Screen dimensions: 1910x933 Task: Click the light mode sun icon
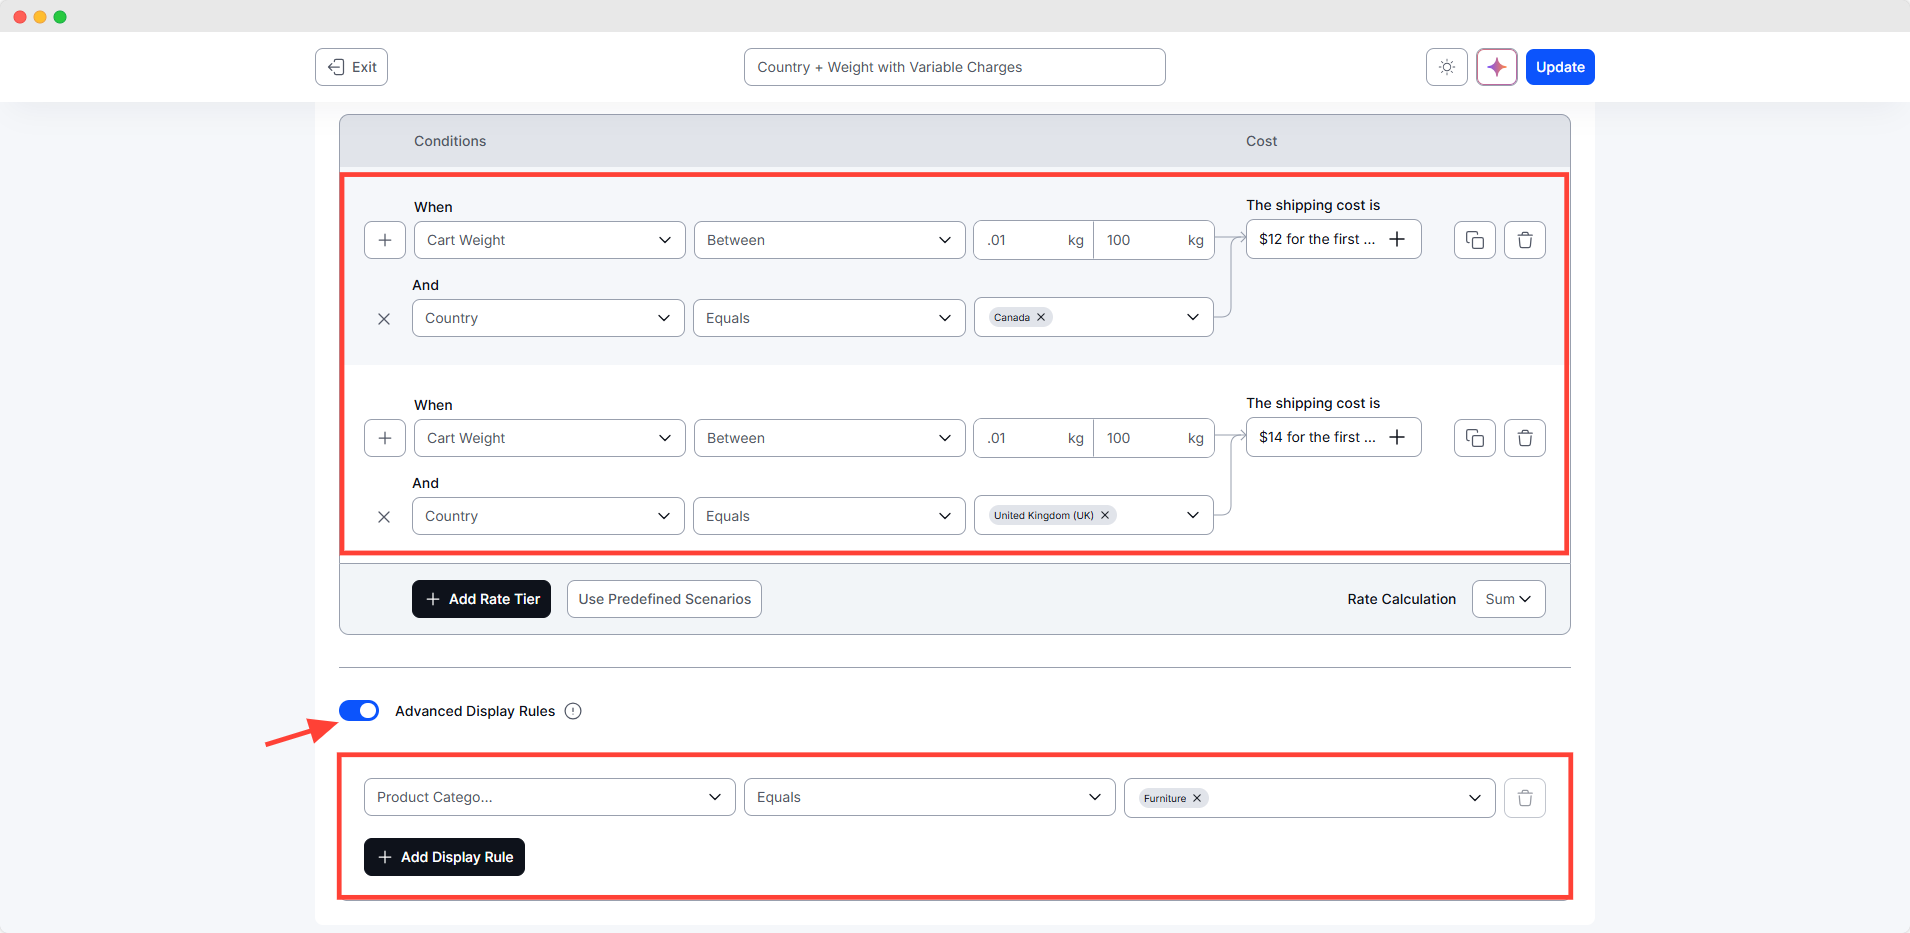pyautogui.click(x=1446, y=67)
